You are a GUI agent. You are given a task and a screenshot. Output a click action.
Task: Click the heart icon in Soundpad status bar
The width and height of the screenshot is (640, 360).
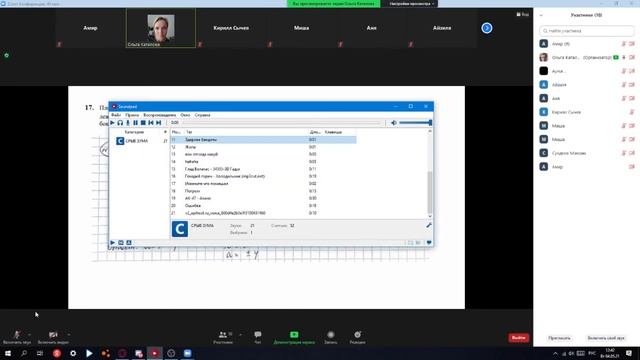click(x=429, y=242)
